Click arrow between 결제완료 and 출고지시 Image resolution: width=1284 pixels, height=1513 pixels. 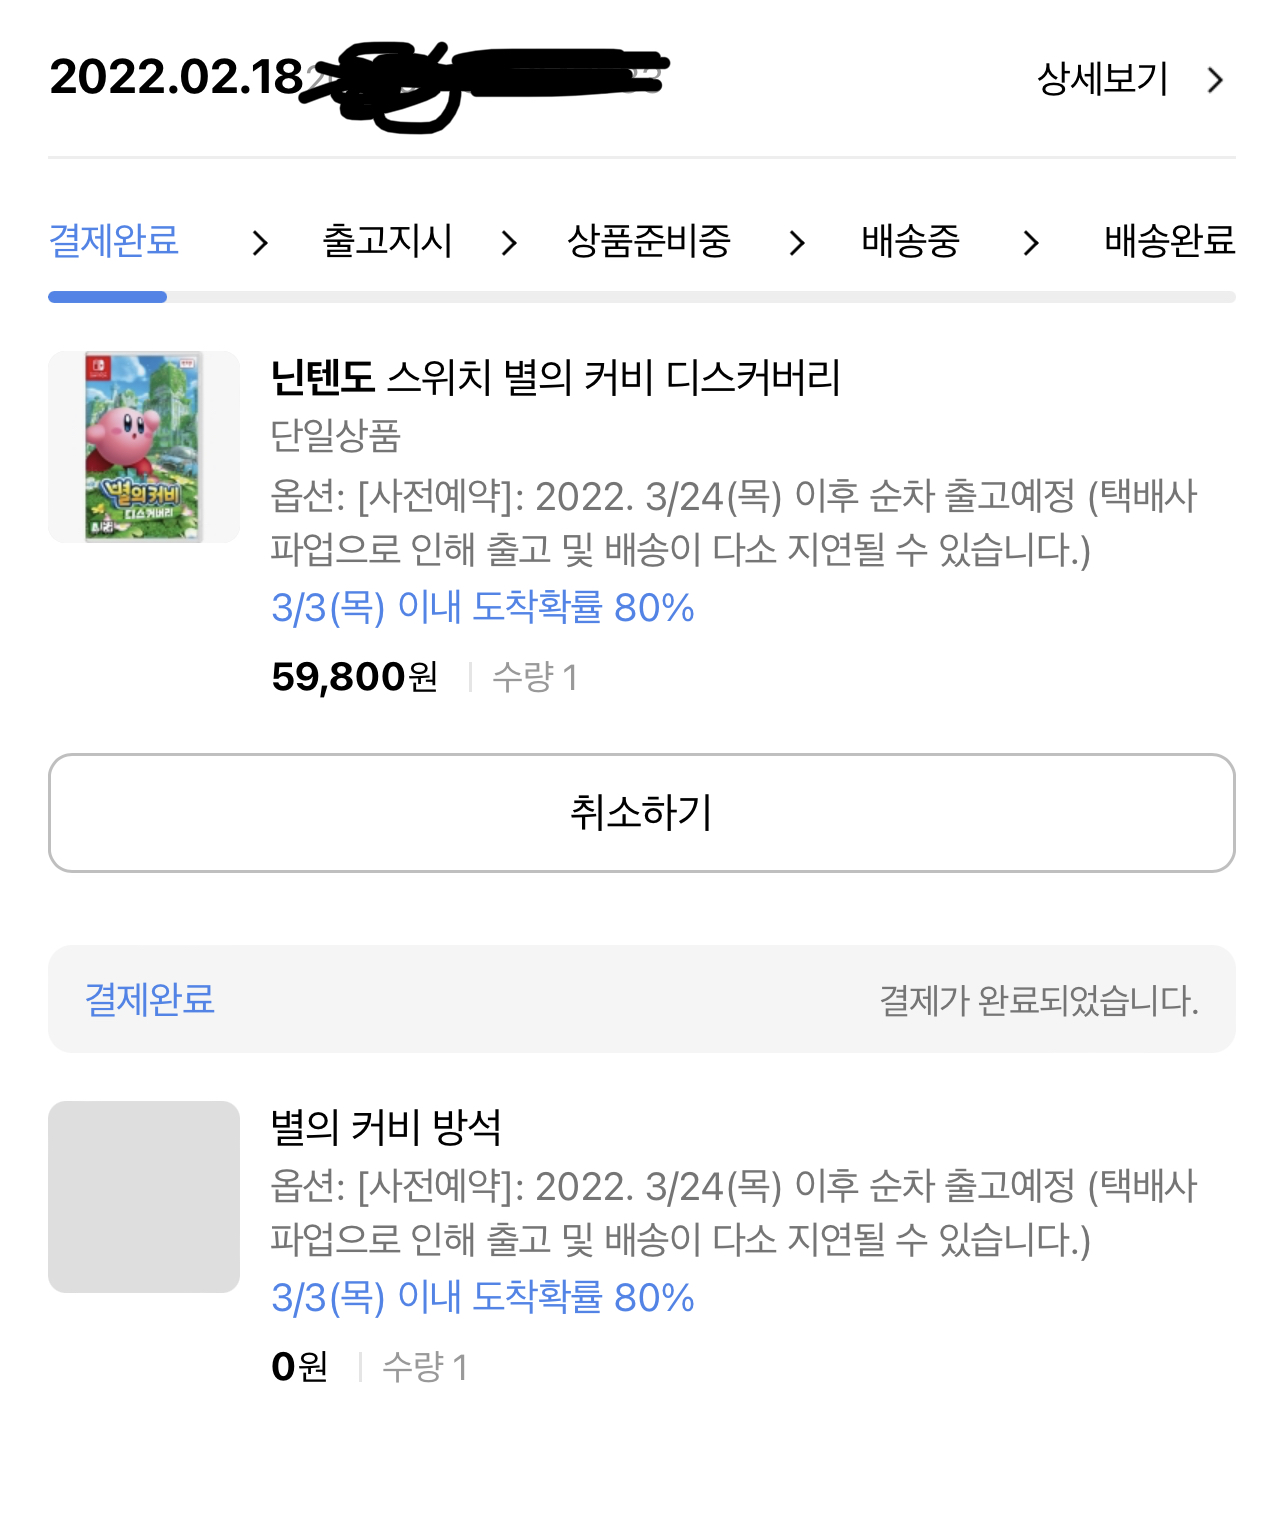click(x=260, y=243)
